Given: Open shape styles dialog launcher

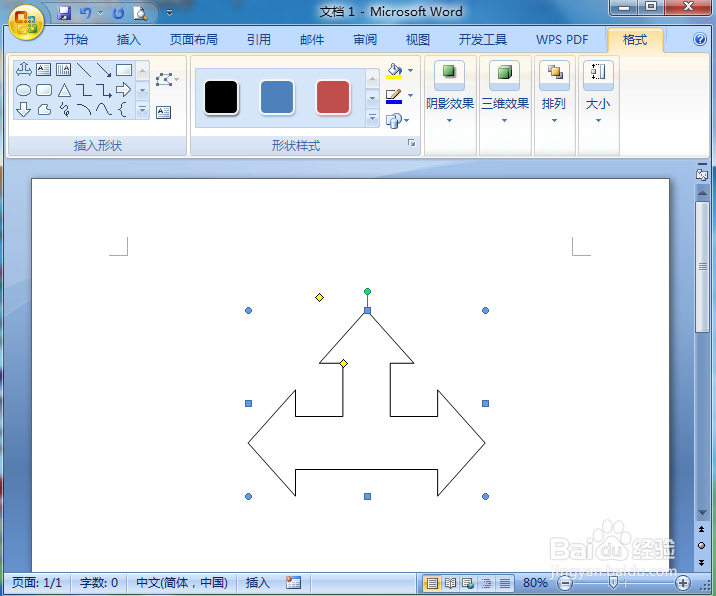Looking at the screenshot, I should point(411,143).
